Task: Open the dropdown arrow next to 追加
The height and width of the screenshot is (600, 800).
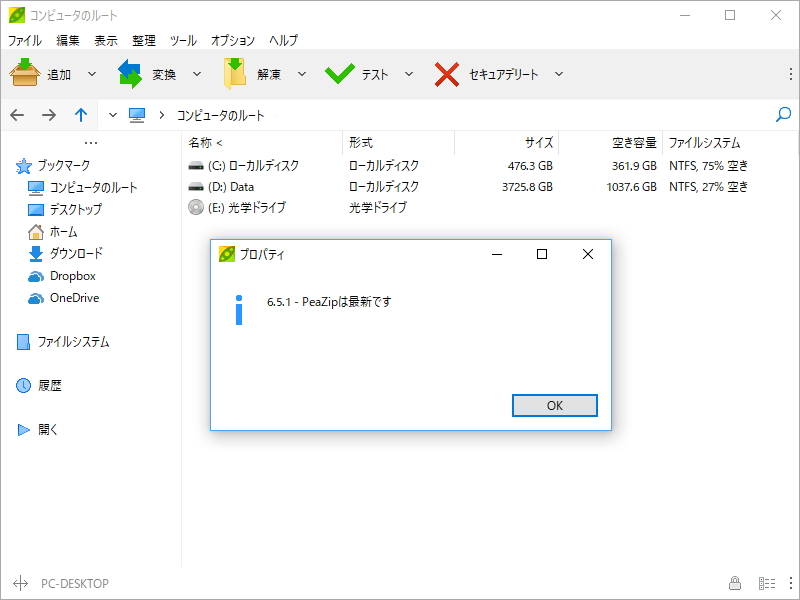Action: point(92,72)
